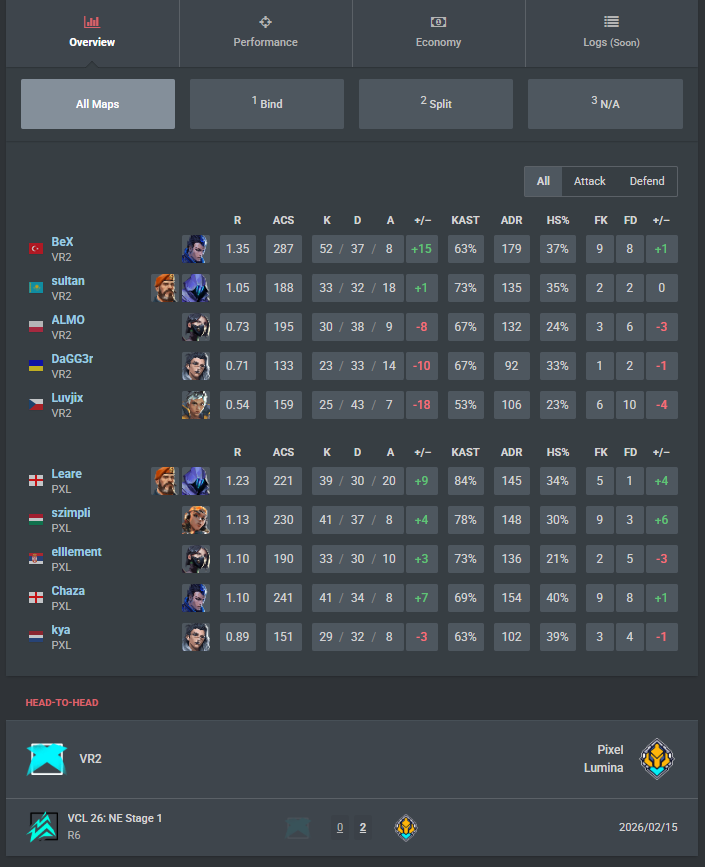The image size is (705, 867).
Task: Click sultan's Kazakhstan flag icon
Action: click(x=36, y=288)
